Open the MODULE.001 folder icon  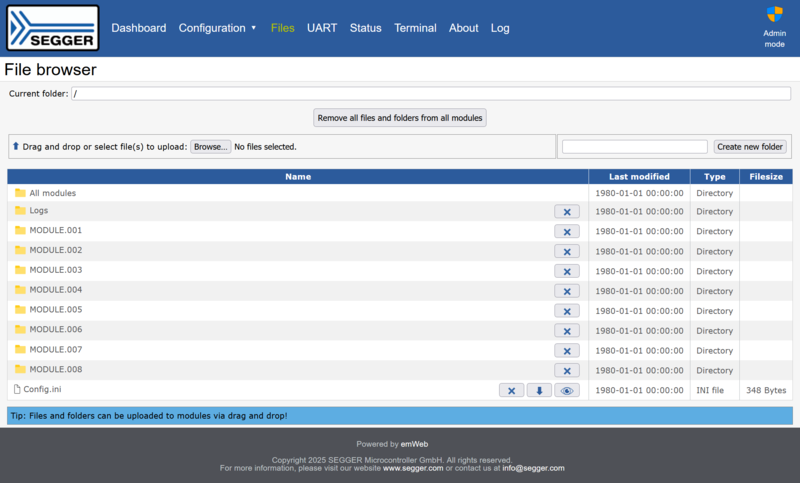20,230
